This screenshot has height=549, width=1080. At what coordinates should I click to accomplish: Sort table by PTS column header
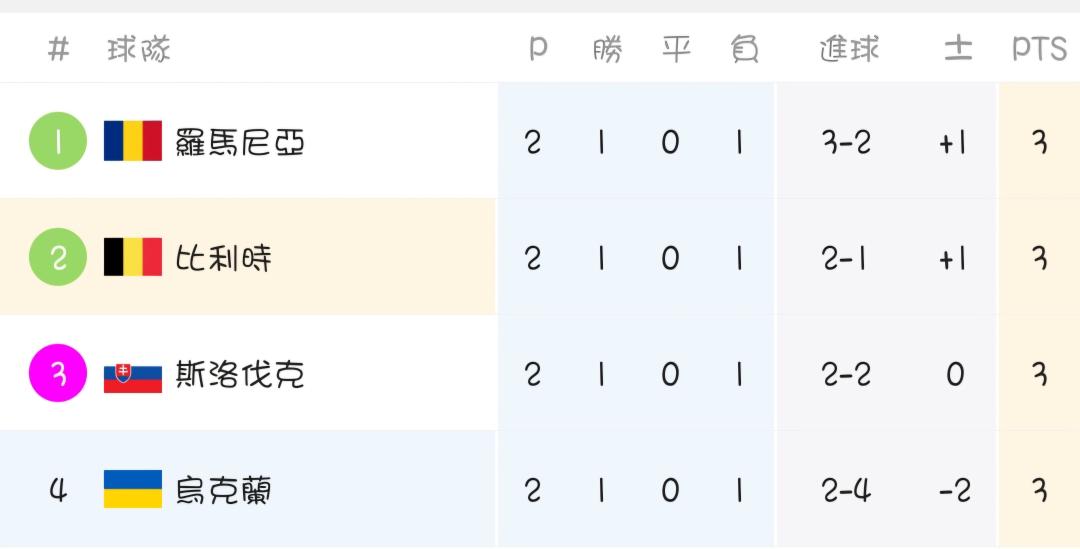[1039, 49]
